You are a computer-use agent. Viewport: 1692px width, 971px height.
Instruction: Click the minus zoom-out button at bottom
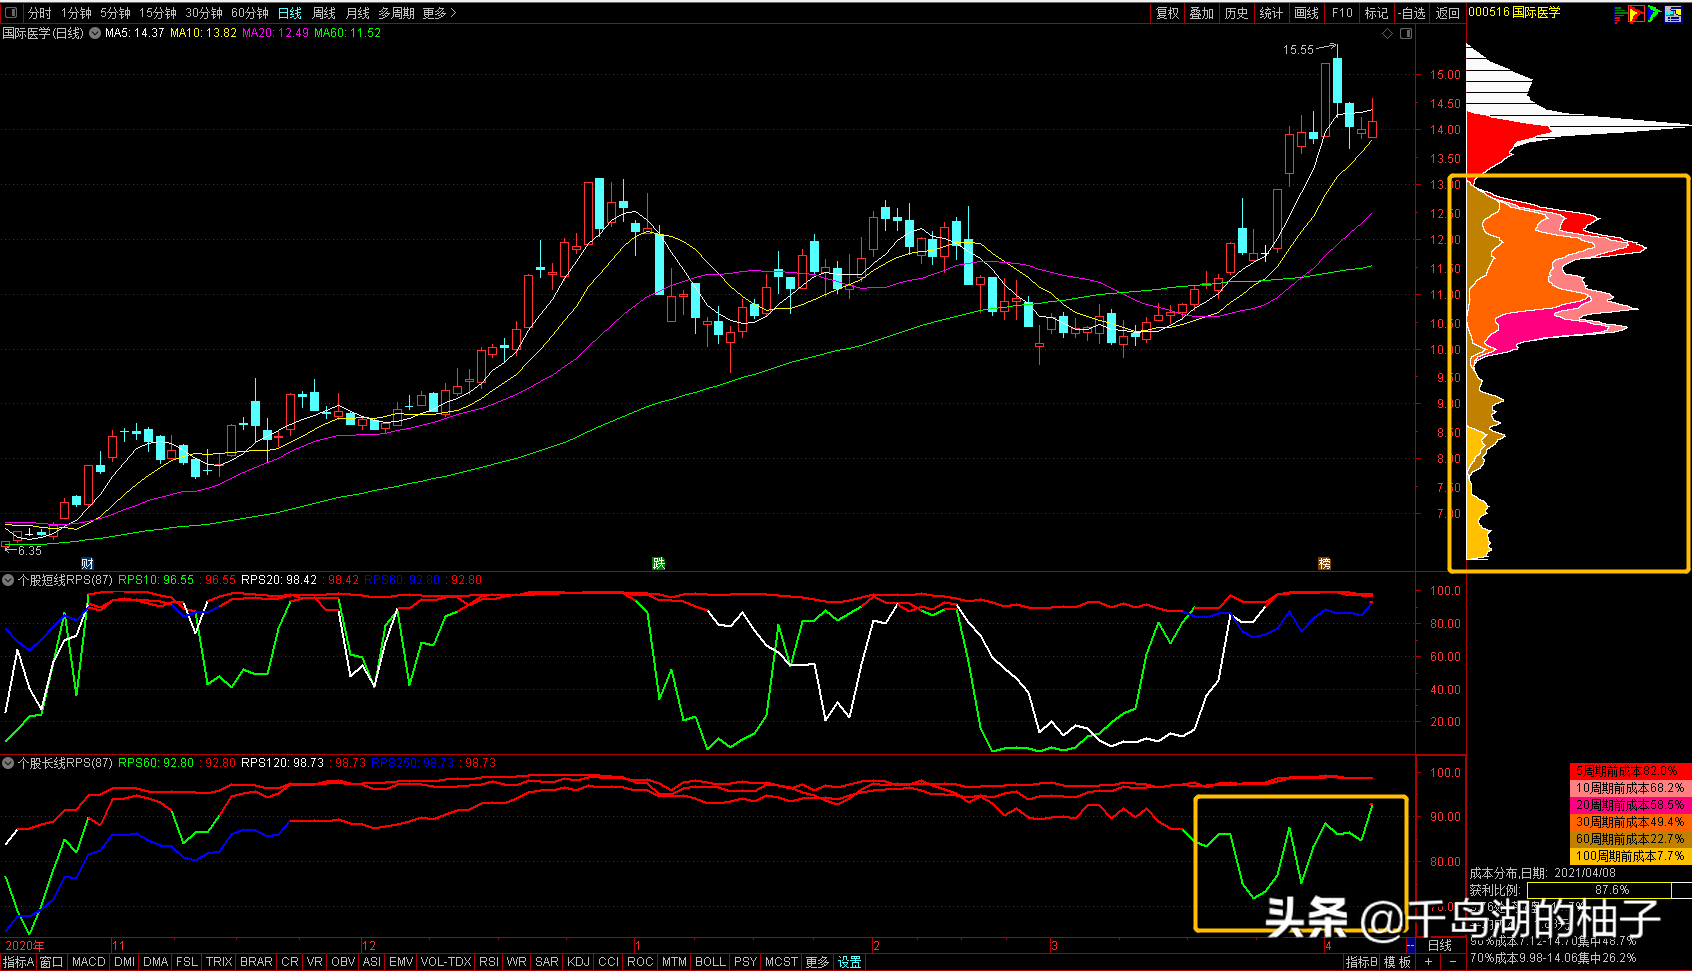[1452, 962]
